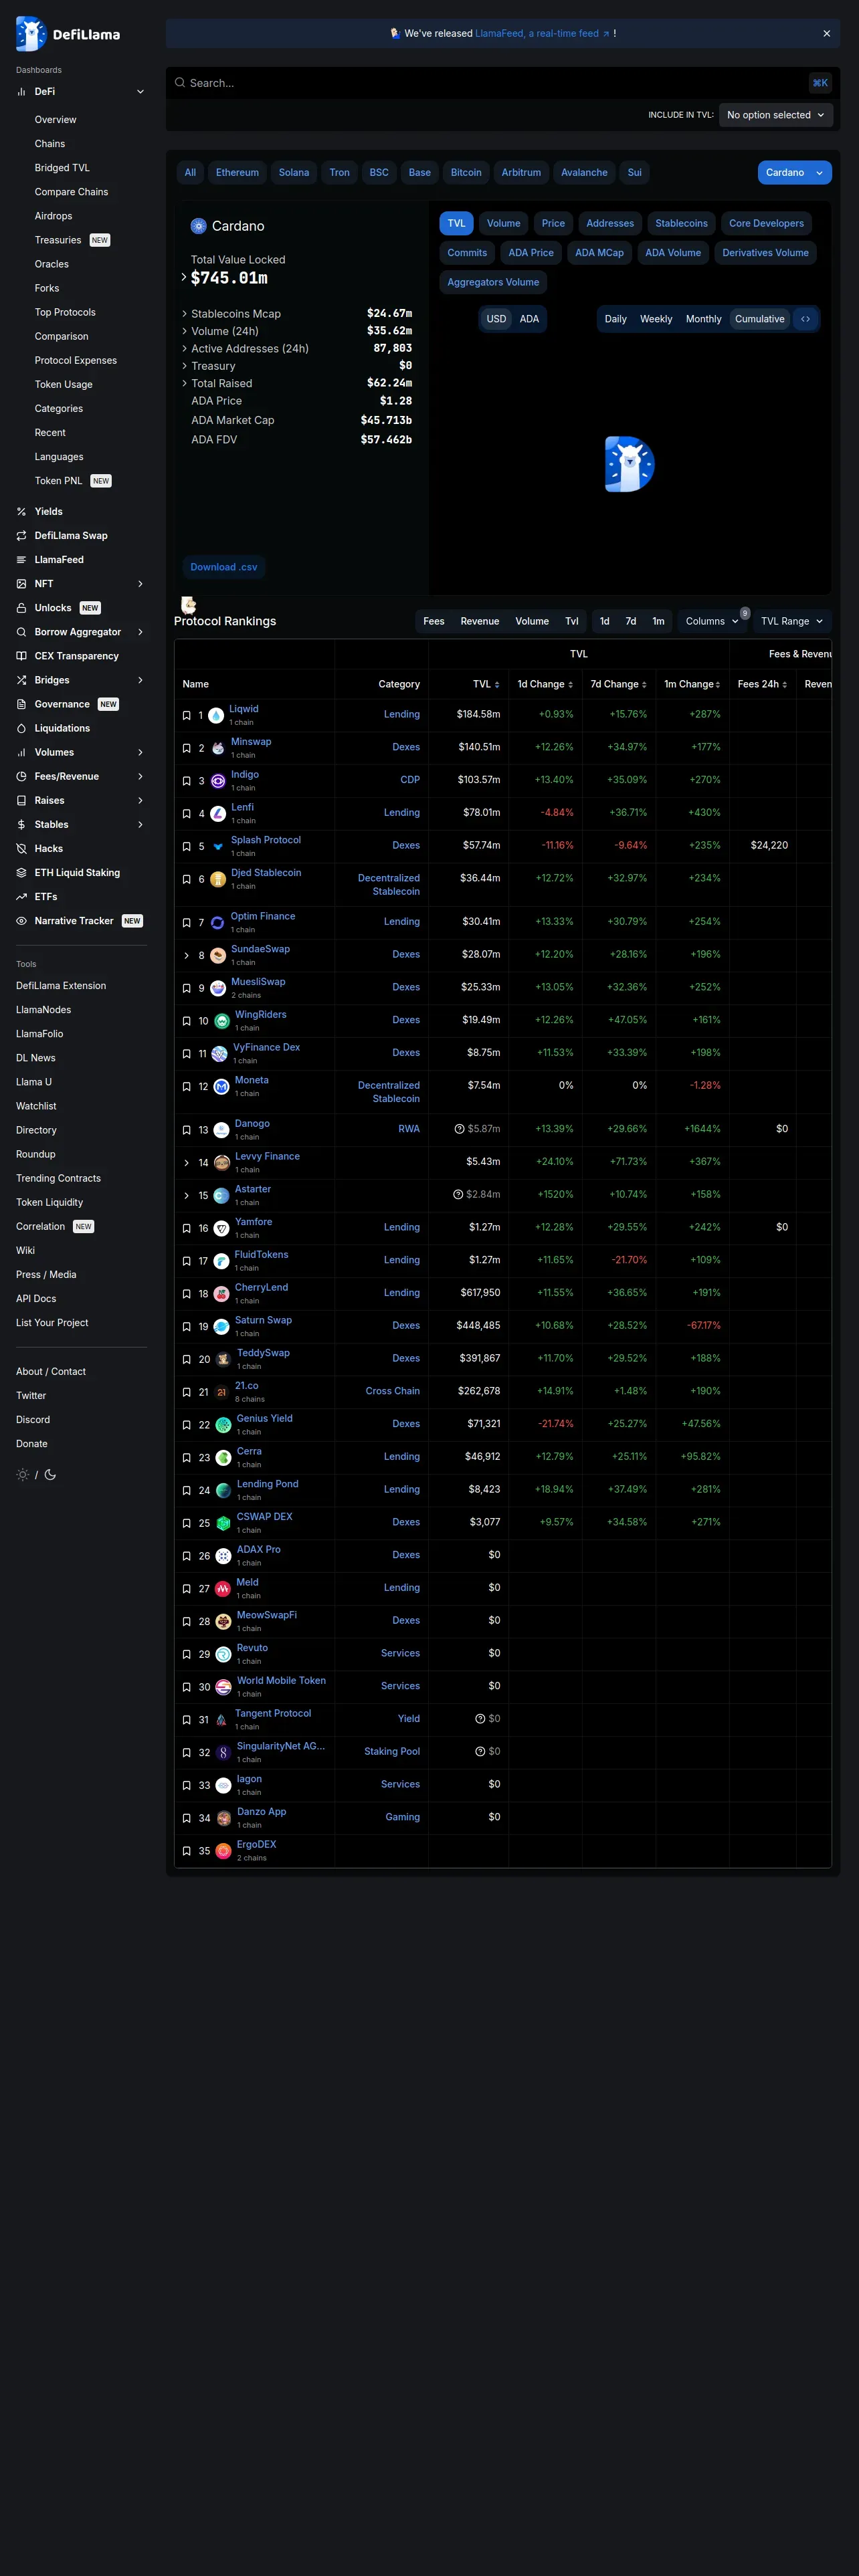The width and height of the screenshot is (859, 2576).
Task: Select the Monthly chart interval
Action: pos(703,319)
